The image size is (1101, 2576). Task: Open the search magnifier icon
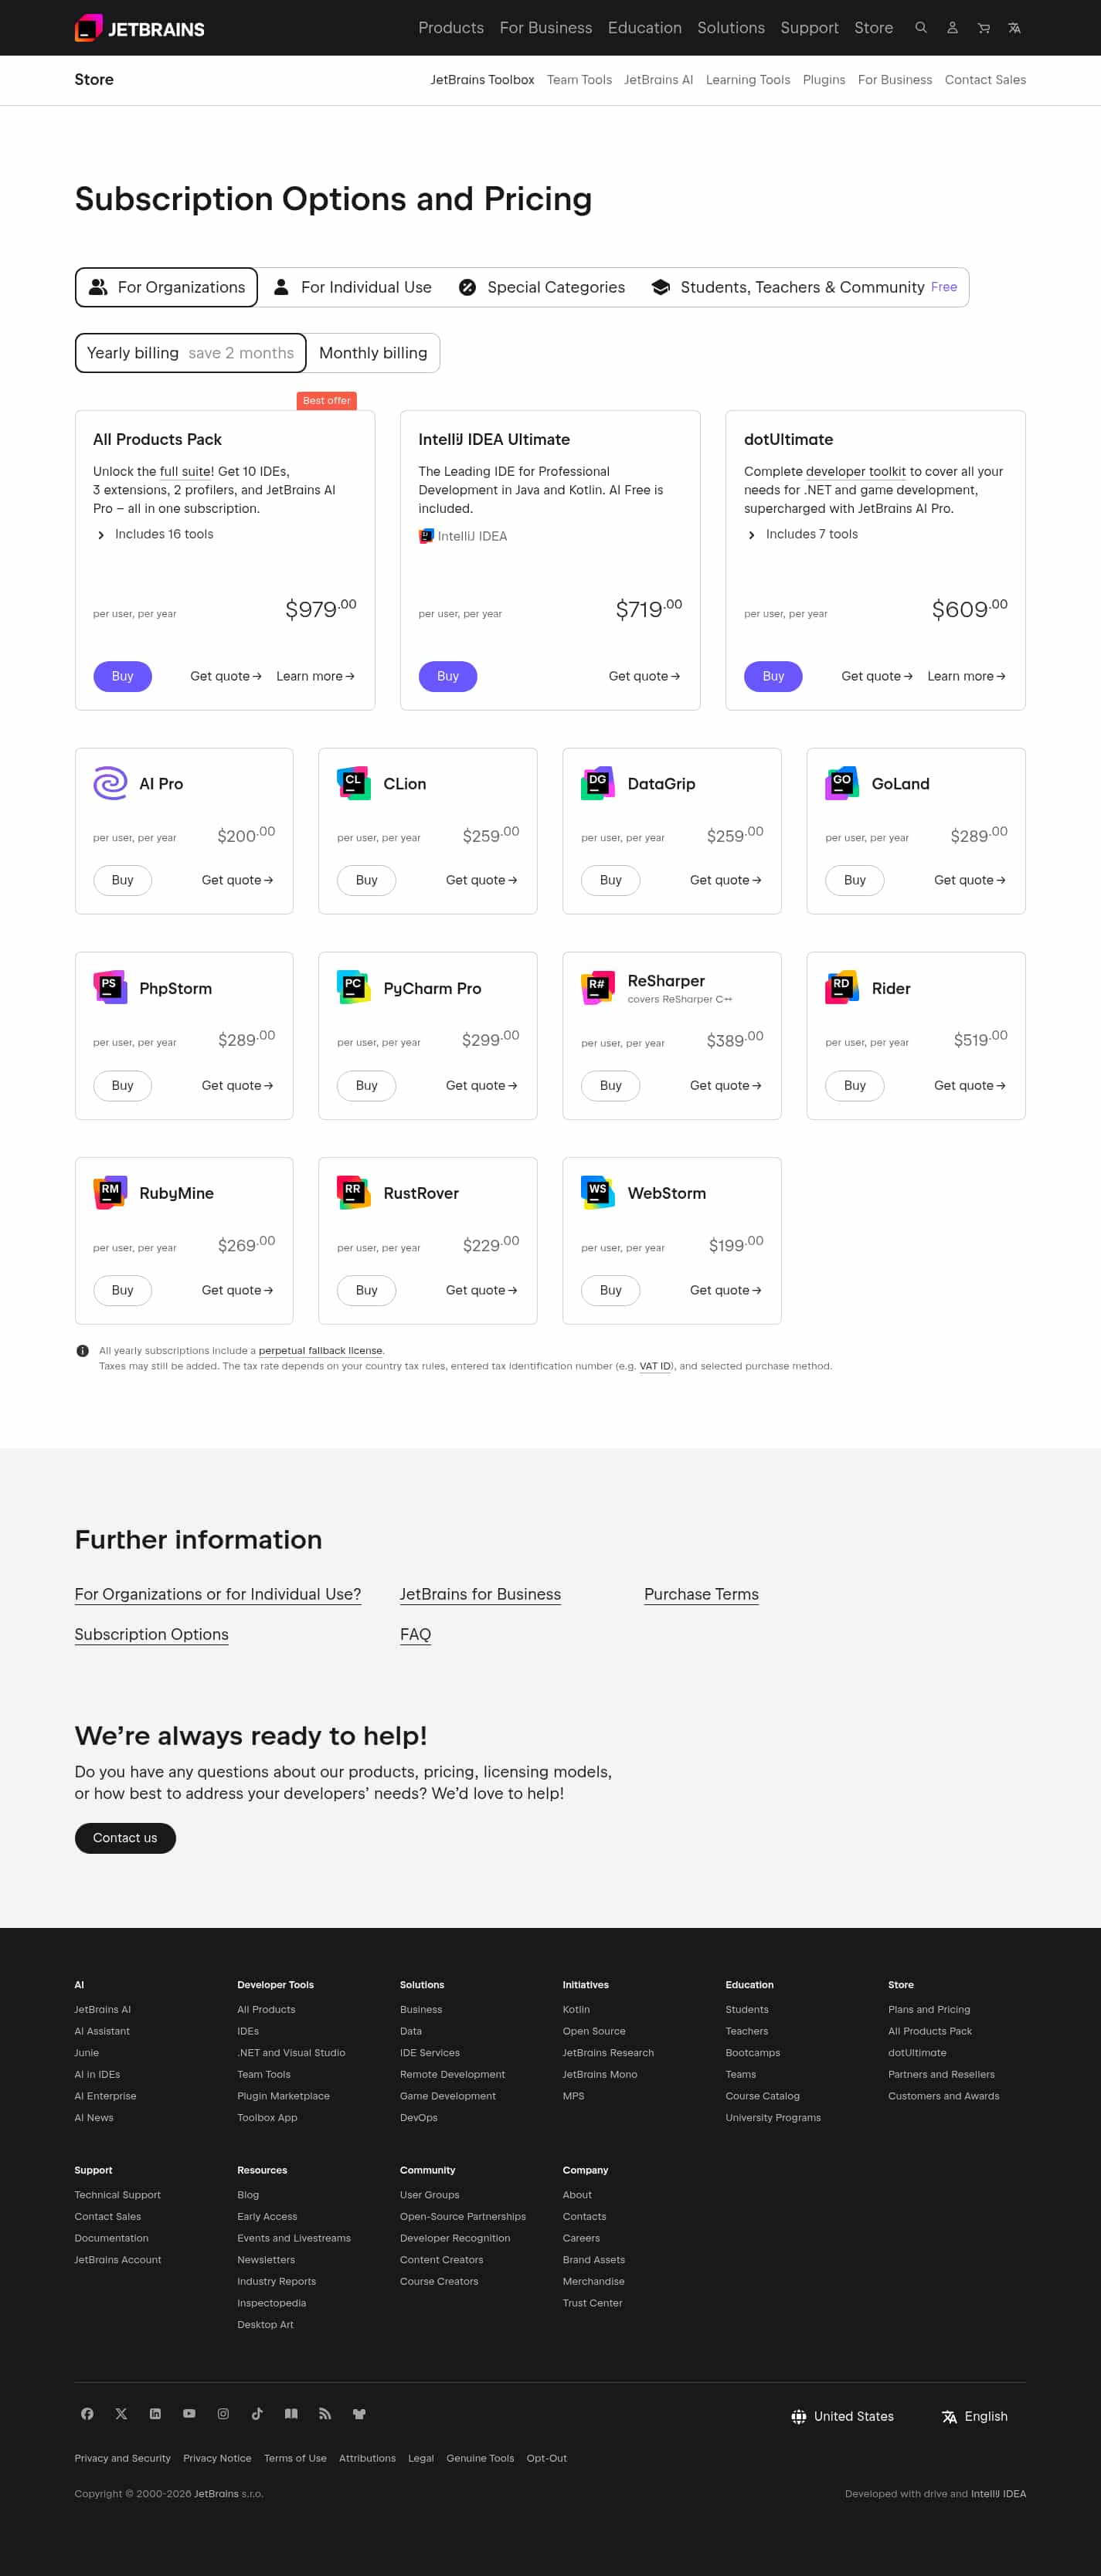[x=921, y=28]
